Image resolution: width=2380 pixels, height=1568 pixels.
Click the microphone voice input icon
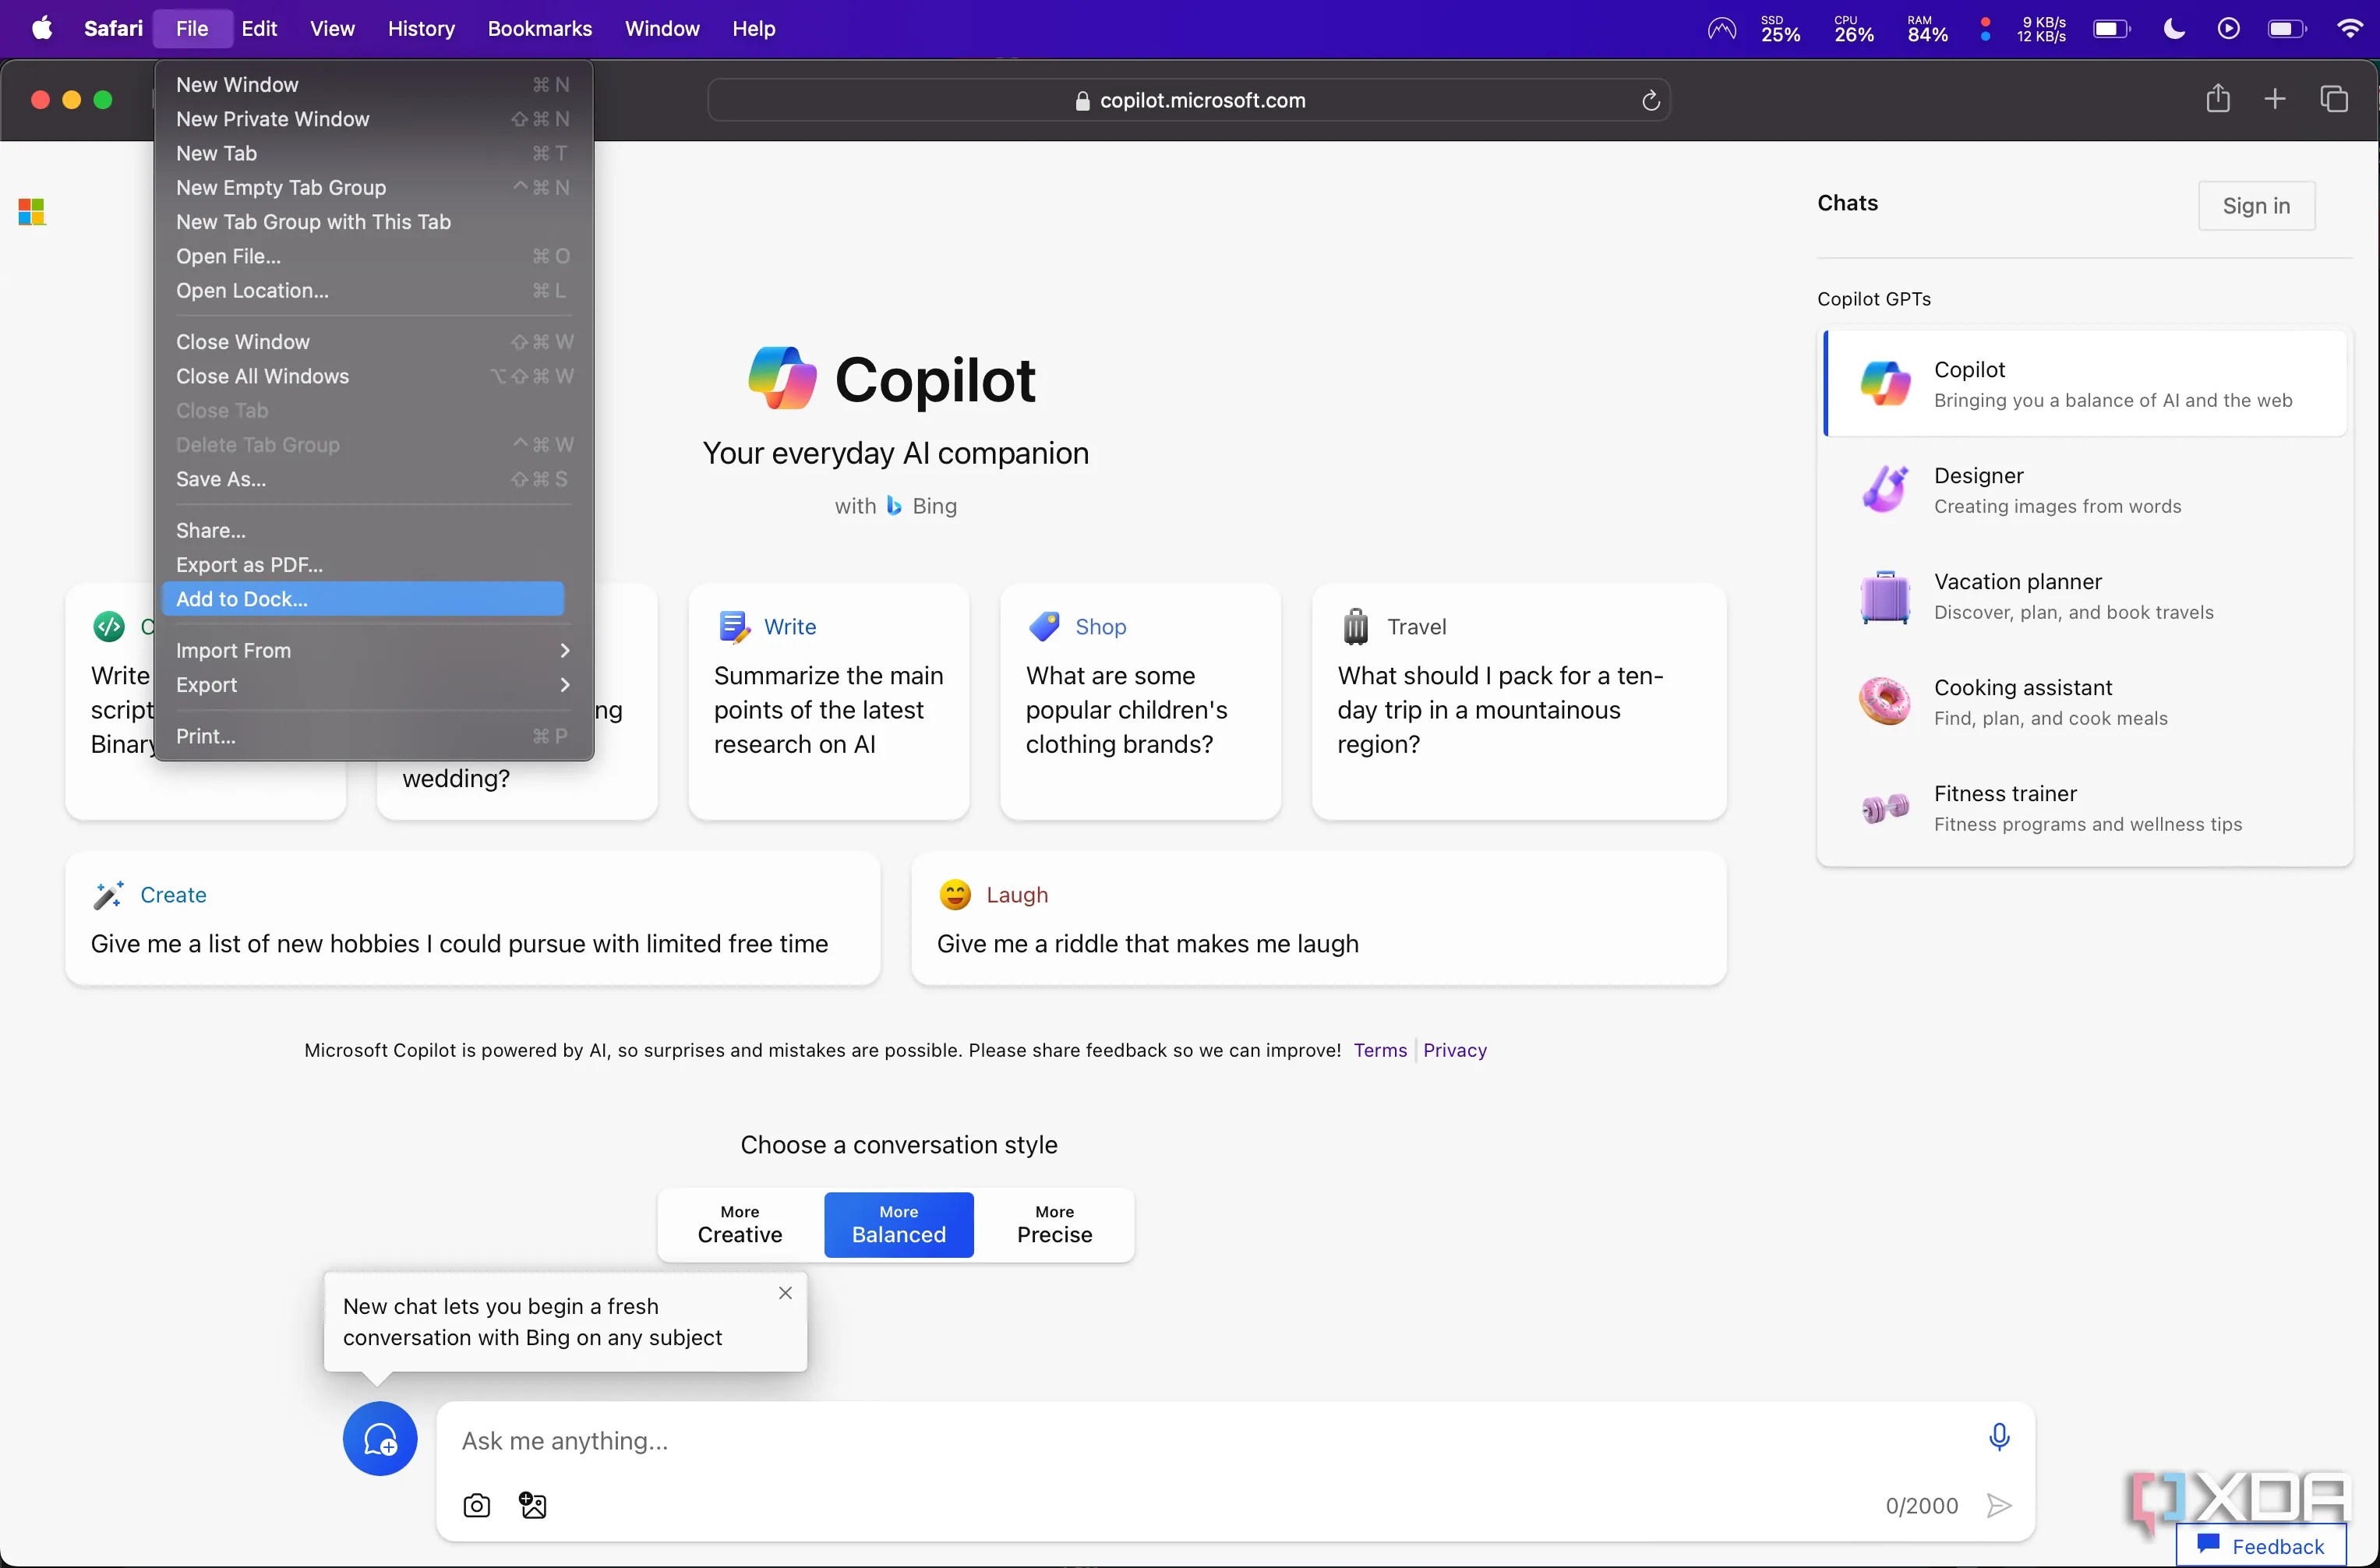[x=1999, y=1437]
